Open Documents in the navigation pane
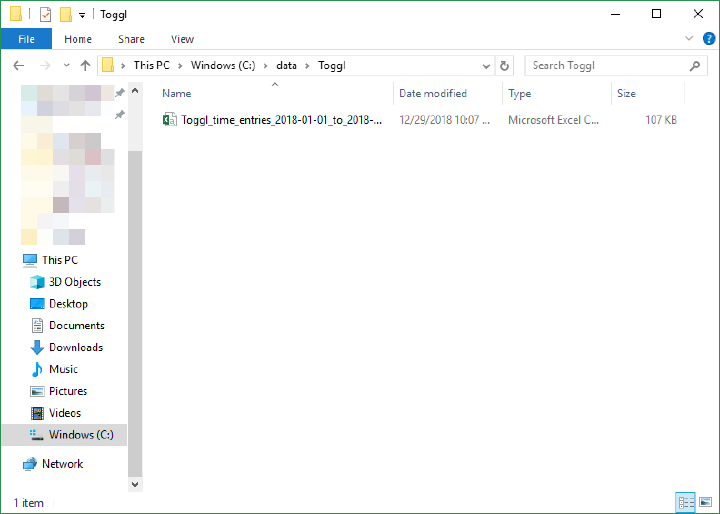 pos(77,325)
